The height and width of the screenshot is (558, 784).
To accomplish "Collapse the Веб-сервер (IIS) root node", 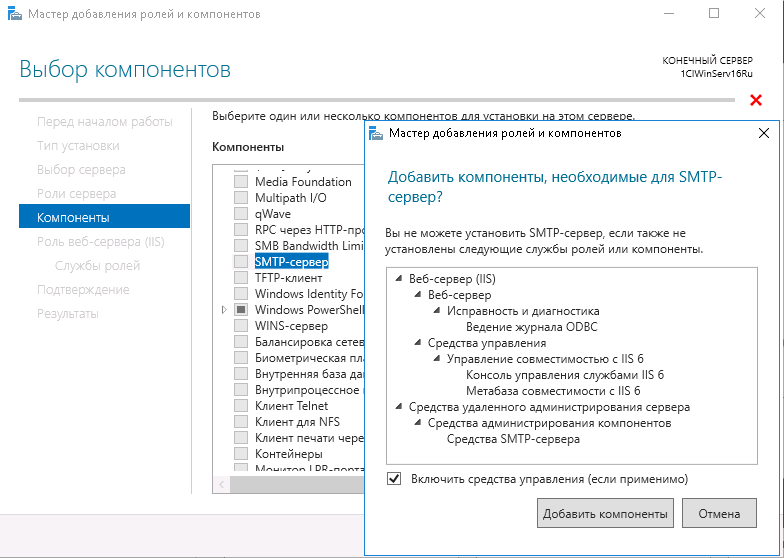I will click(x=398, y=278).
